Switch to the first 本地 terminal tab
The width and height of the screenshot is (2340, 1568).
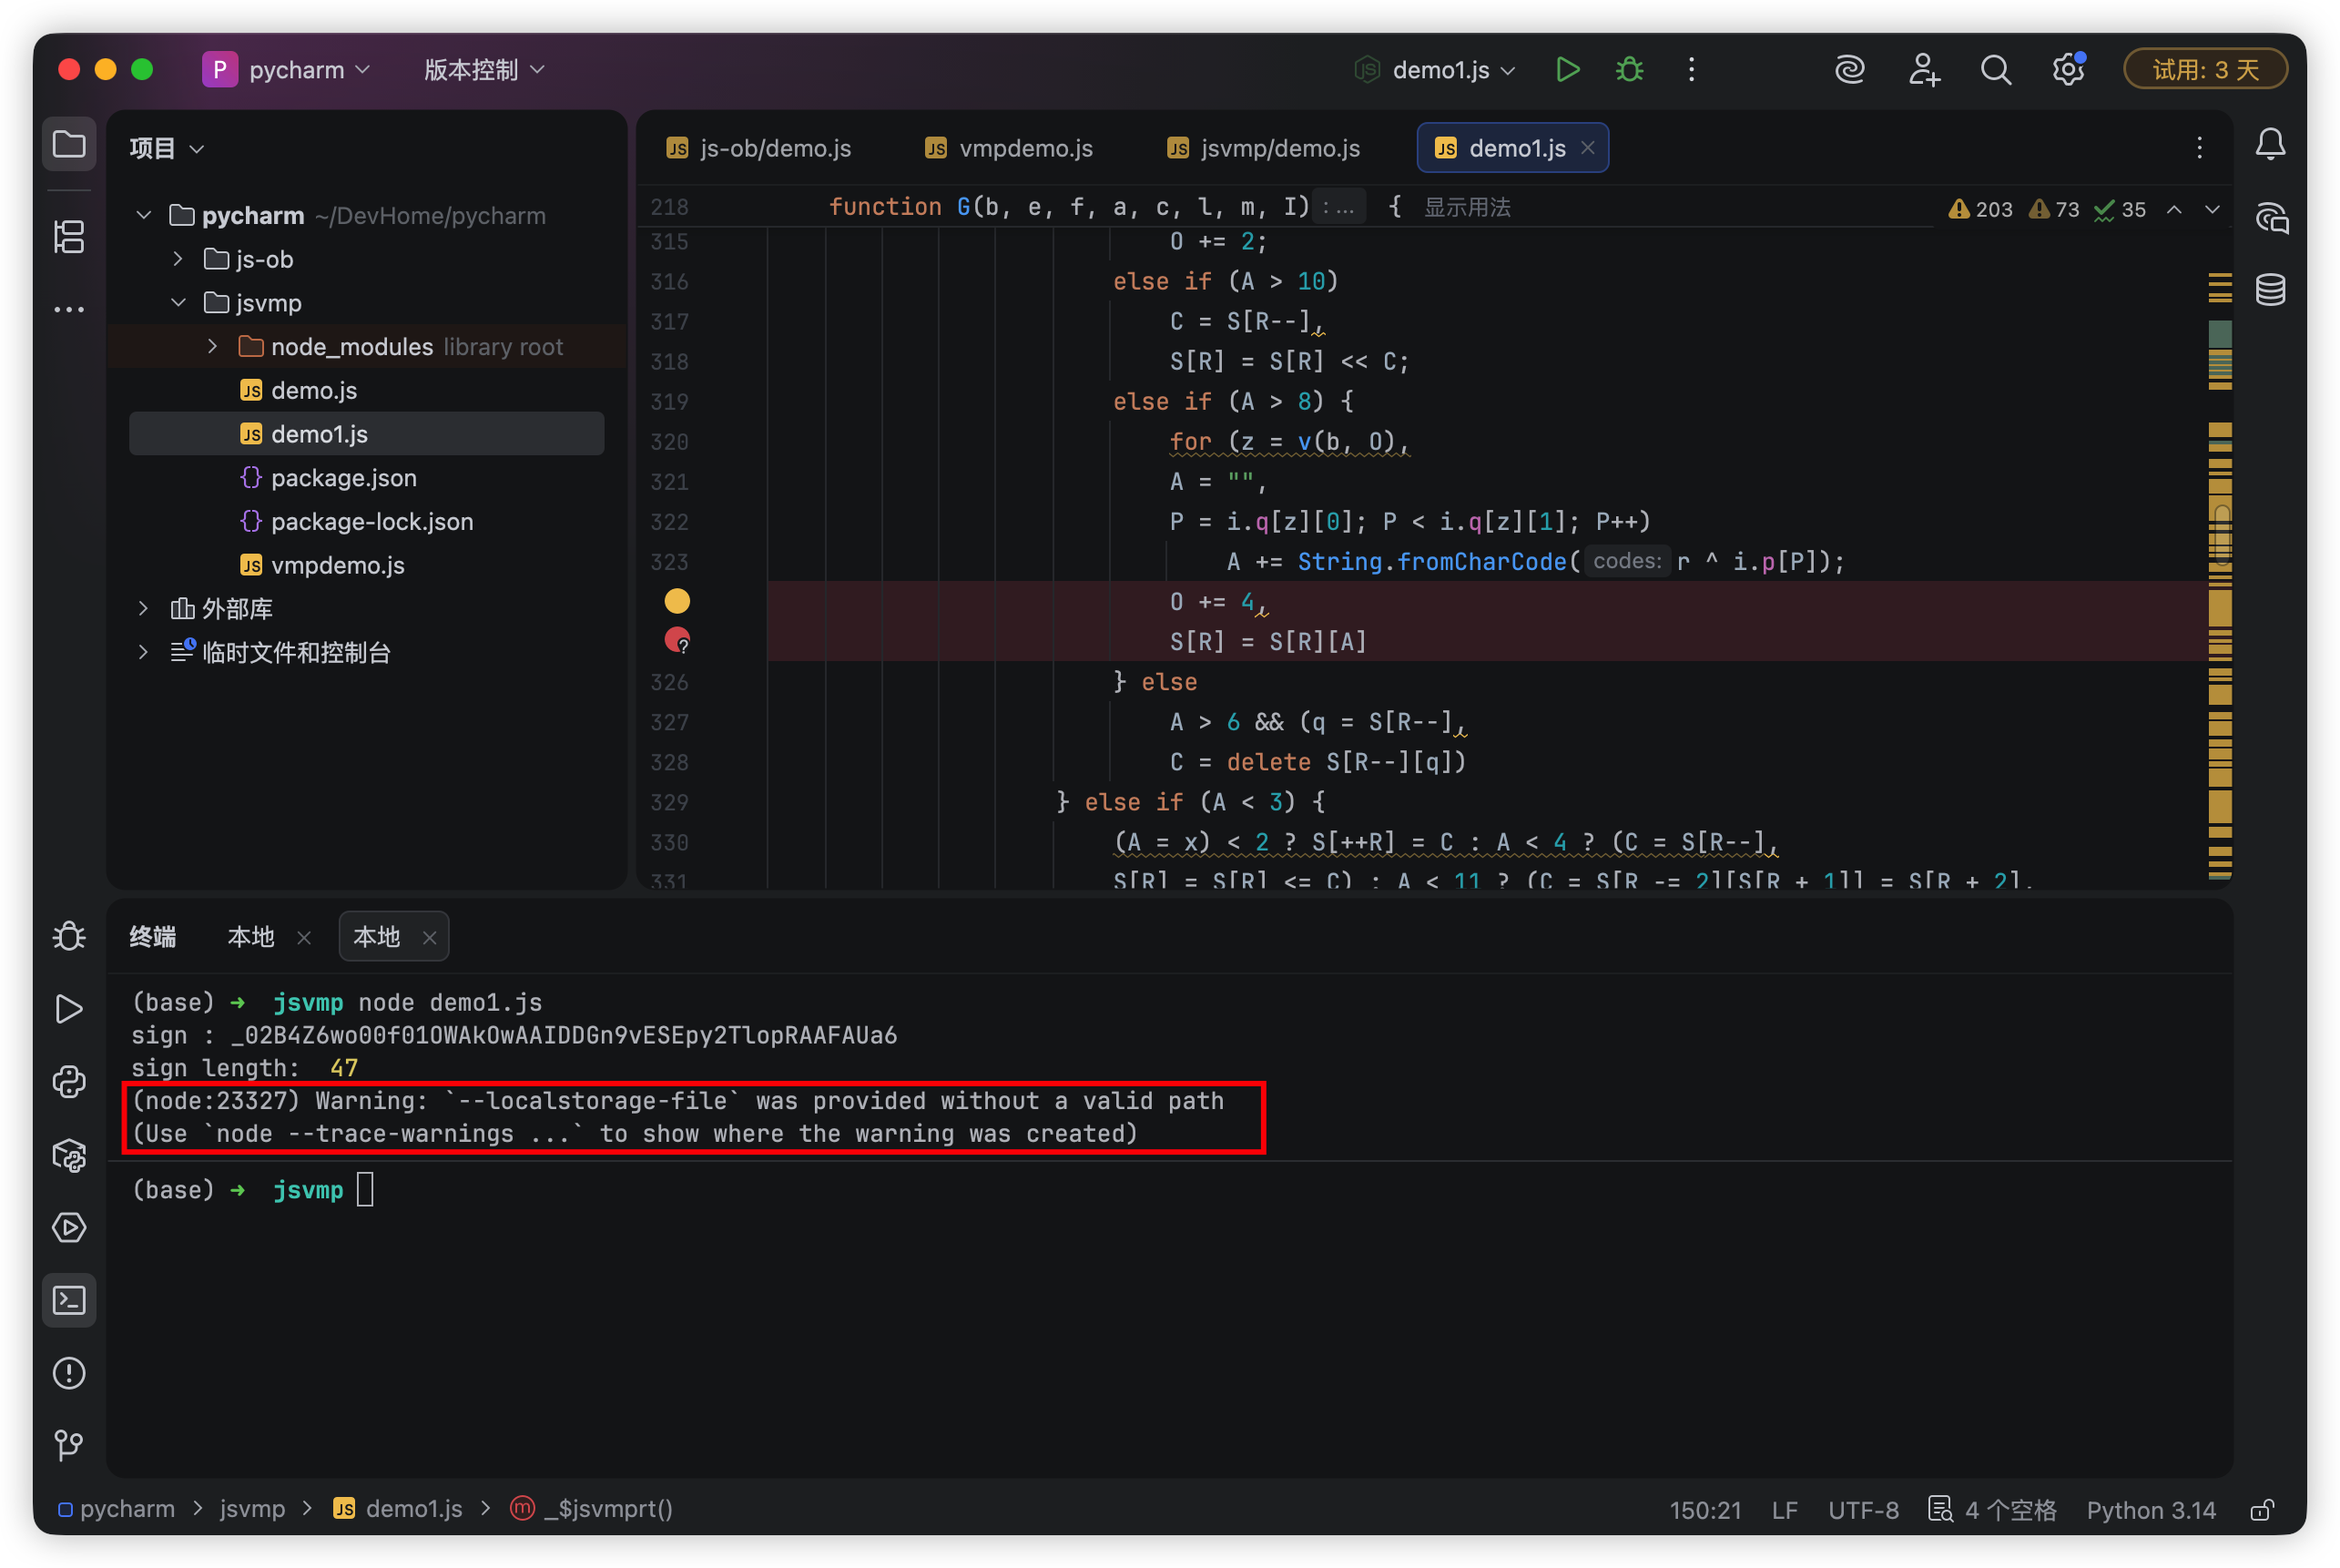point(250,937)
